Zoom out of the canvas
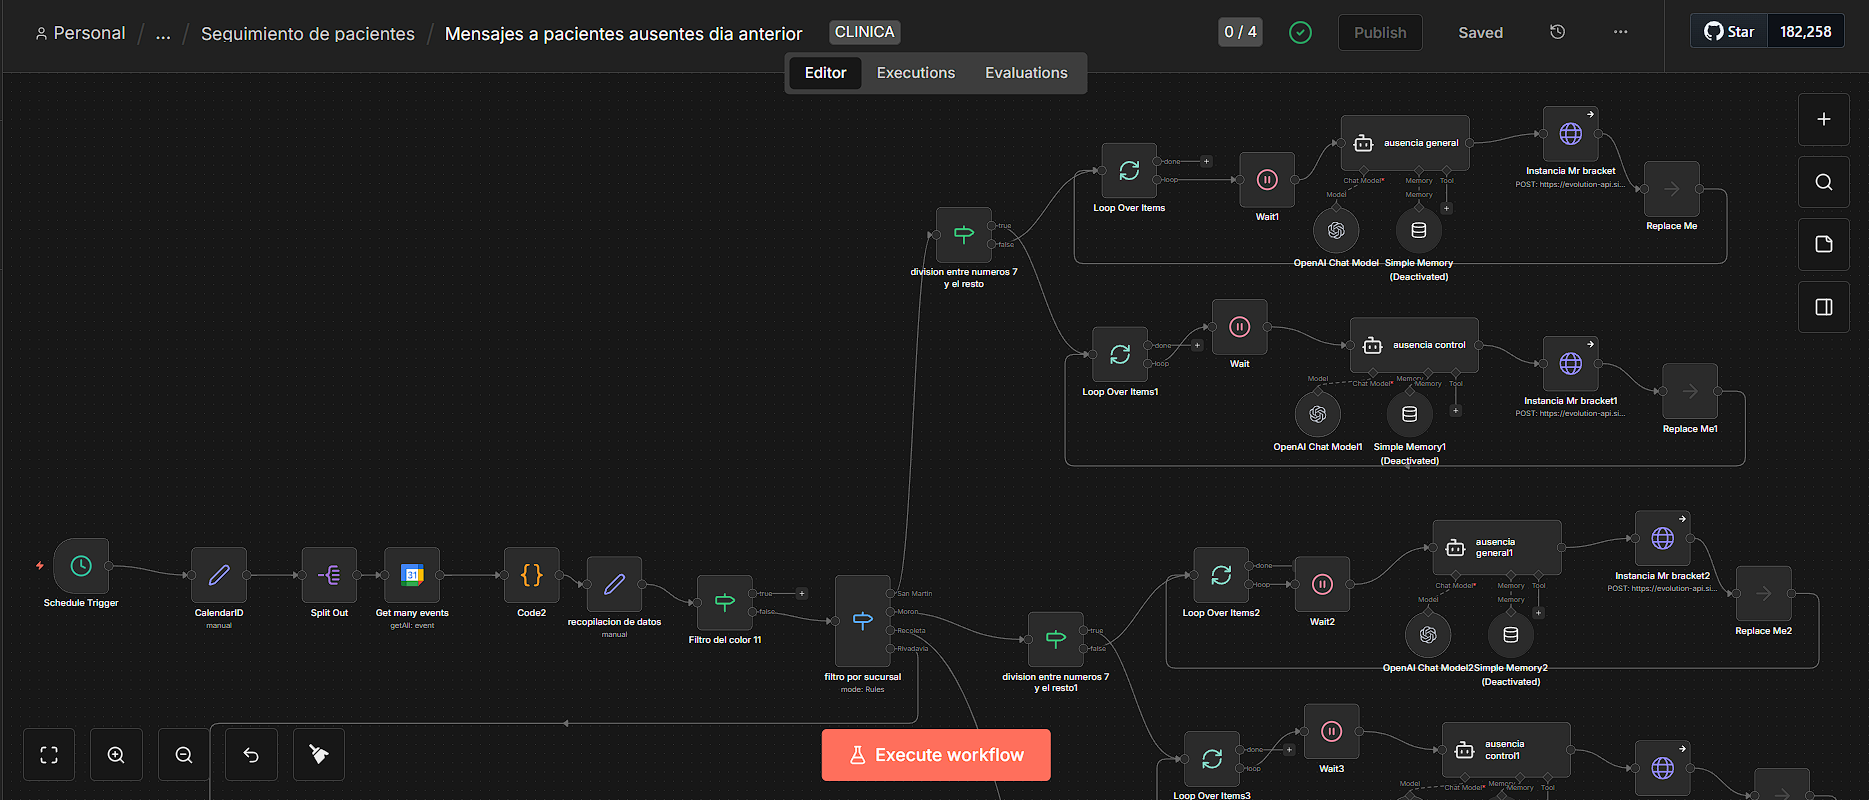Viewport: 1869px width, 800px height. (184, 755)
